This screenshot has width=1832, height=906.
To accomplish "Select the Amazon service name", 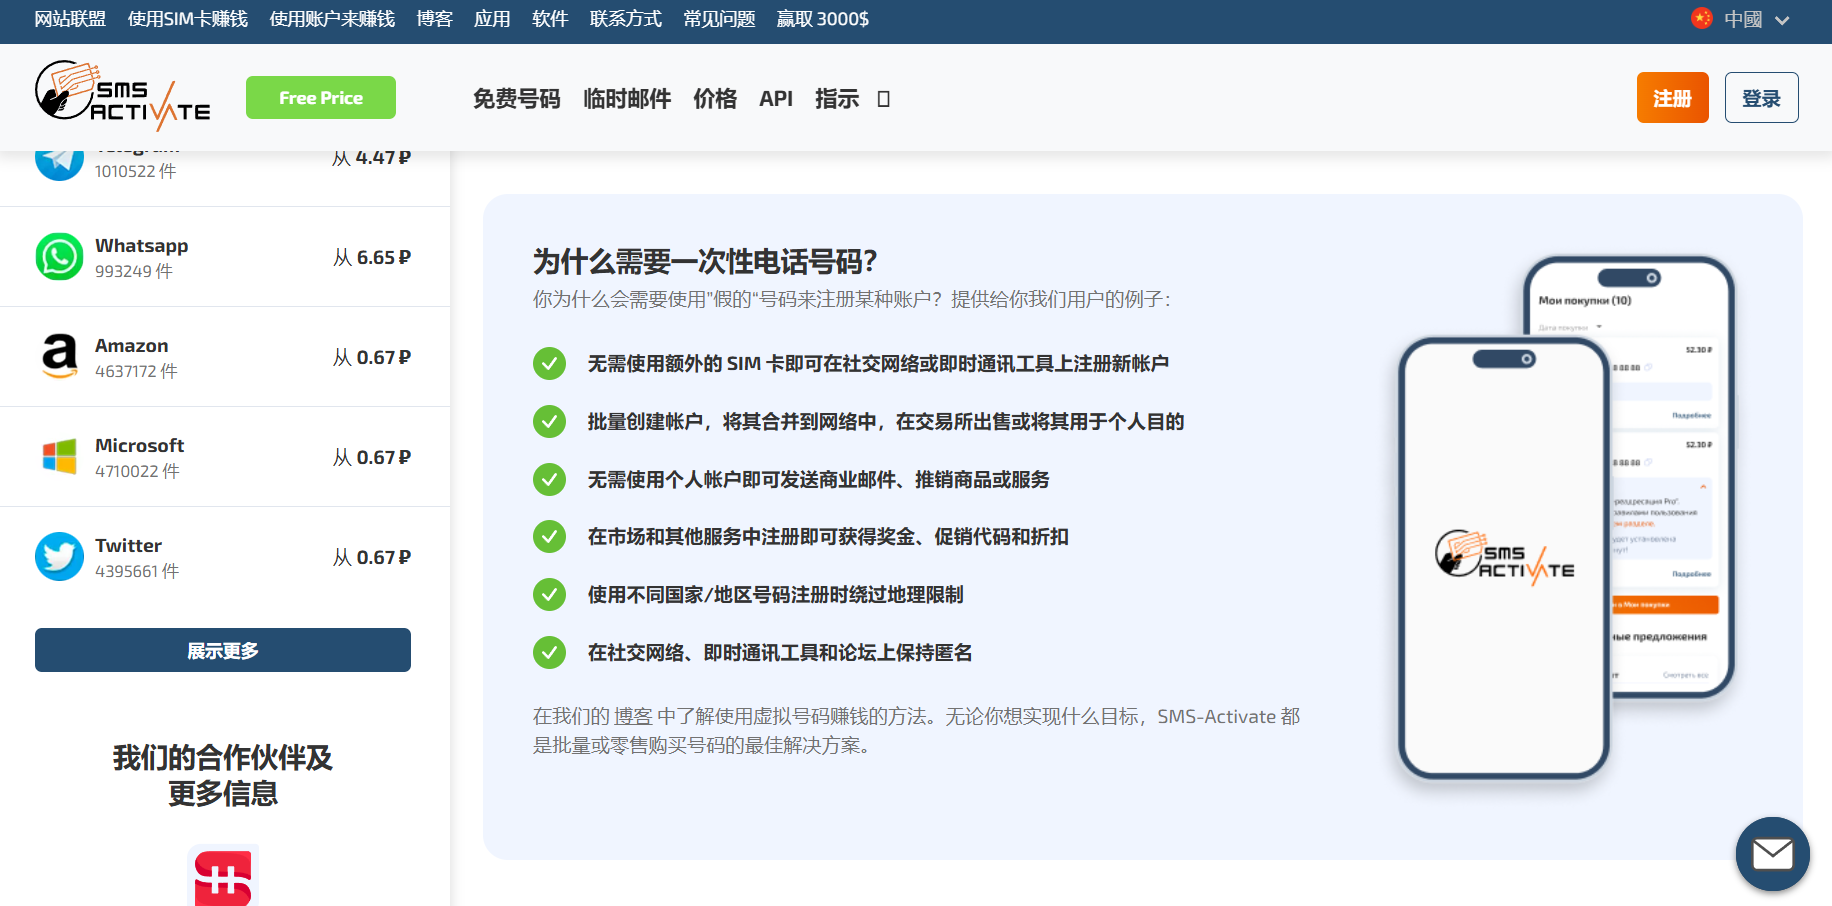I will 132,346.
